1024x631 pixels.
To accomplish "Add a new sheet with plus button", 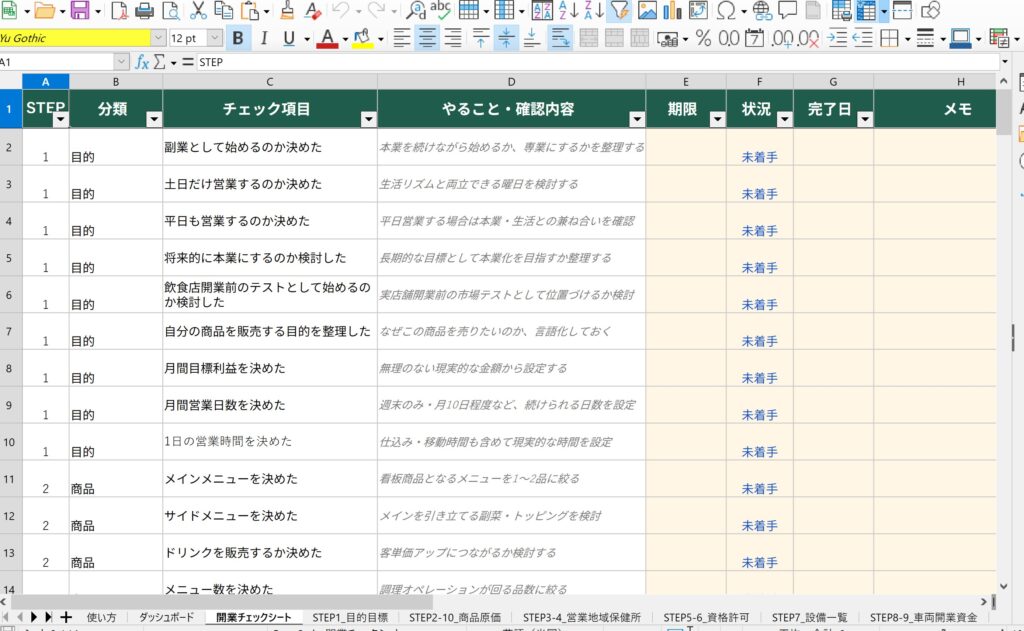I will (x=66, y=617).
